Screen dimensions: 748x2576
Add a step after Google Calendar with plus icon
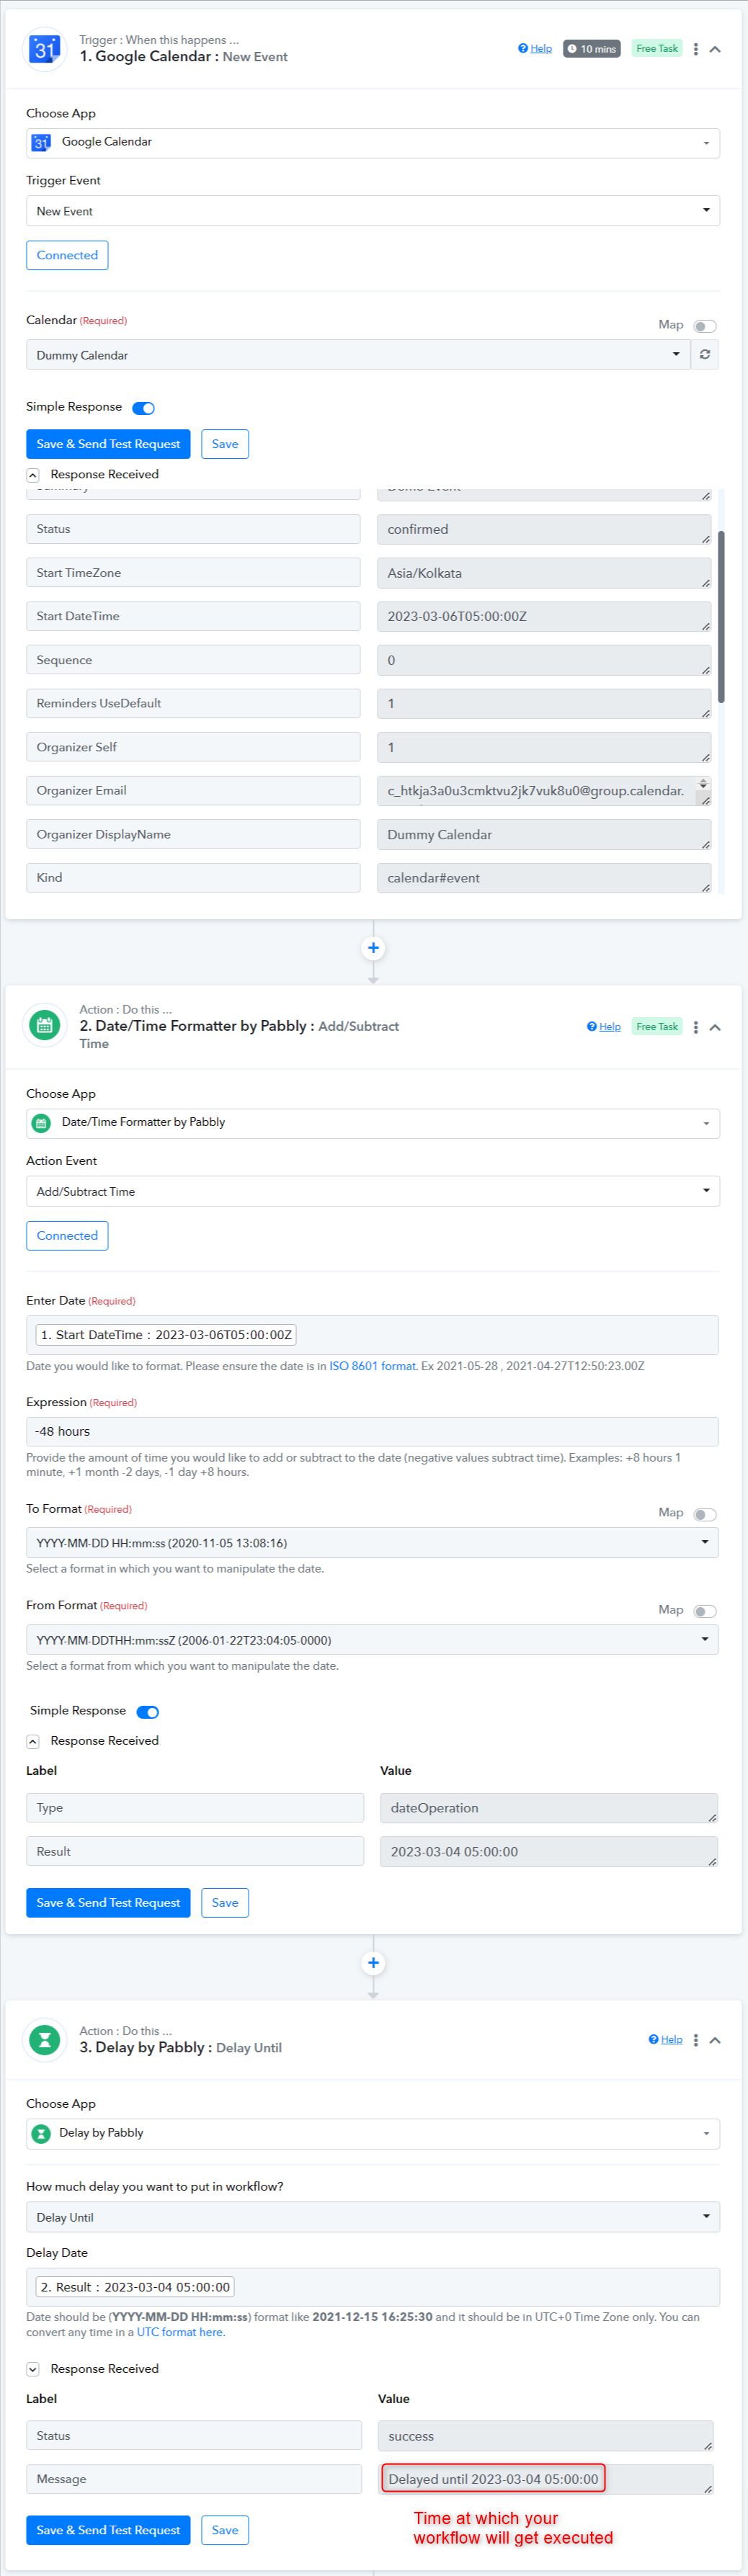[373, 948]
